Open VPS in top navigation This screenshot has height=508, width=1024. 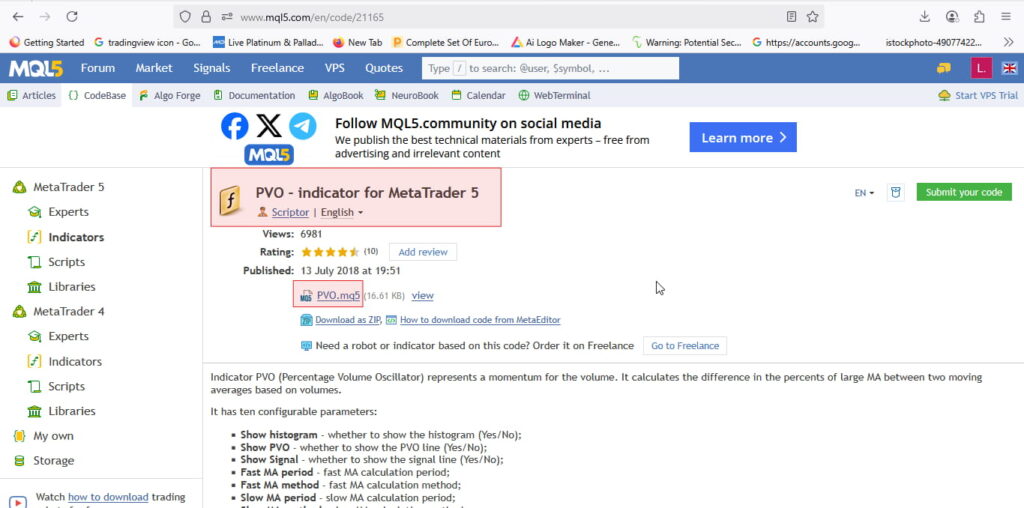tap(334, 68)
